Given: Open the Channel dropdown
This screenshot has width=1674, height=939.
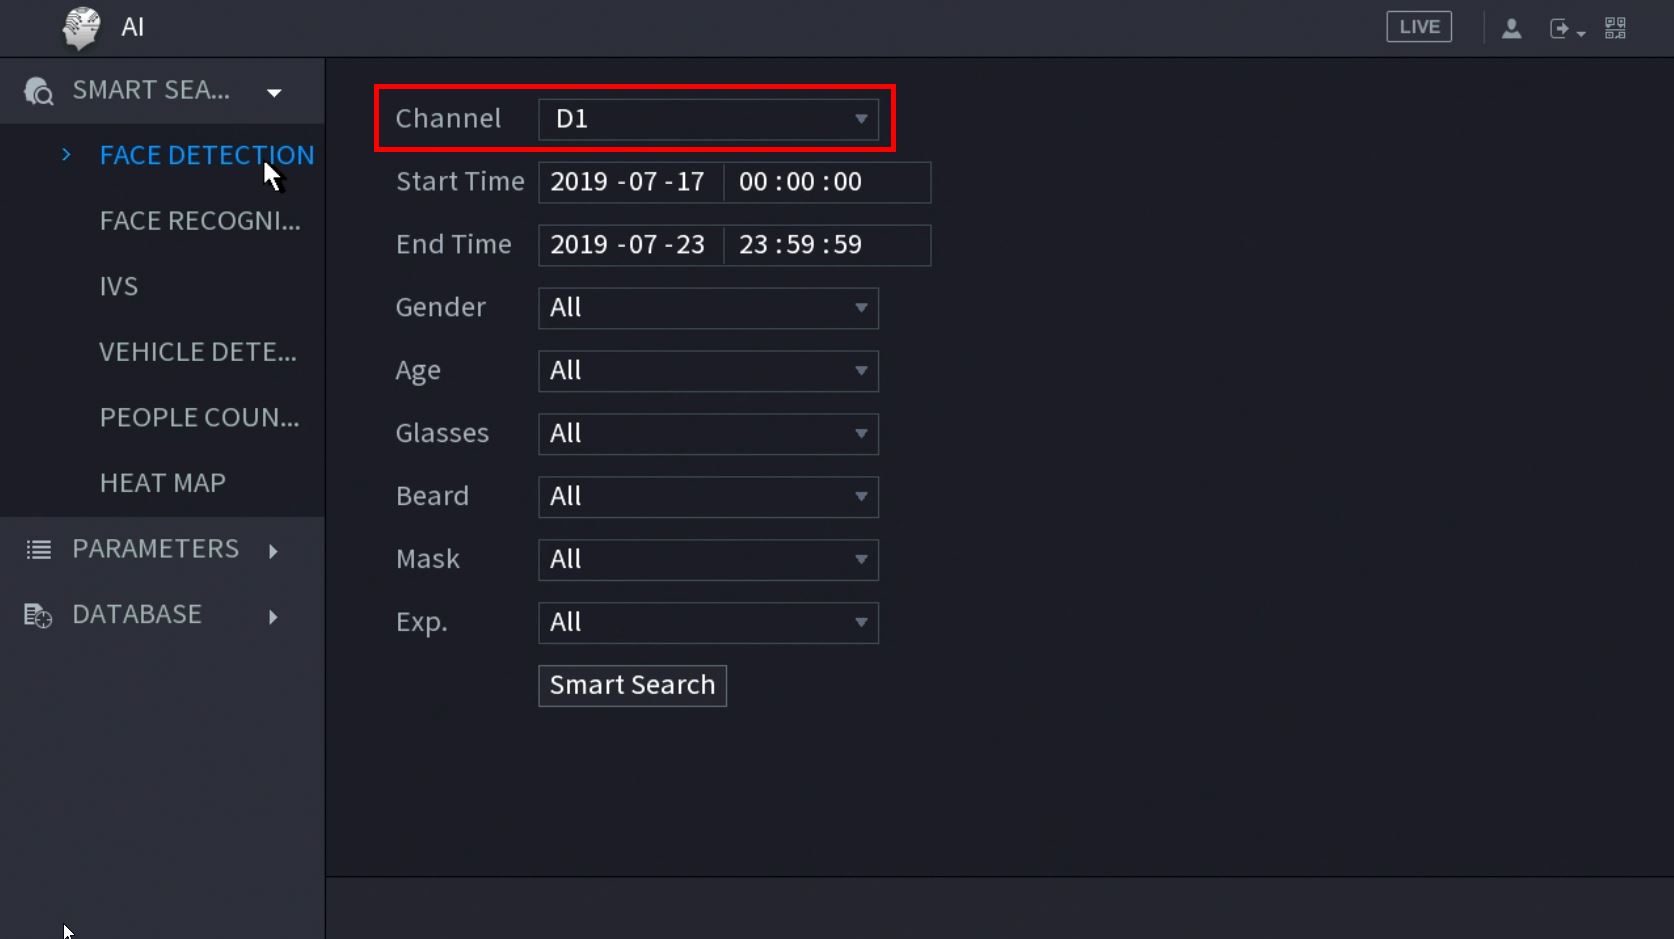Looking at the screenshot, I should (708, 119).
